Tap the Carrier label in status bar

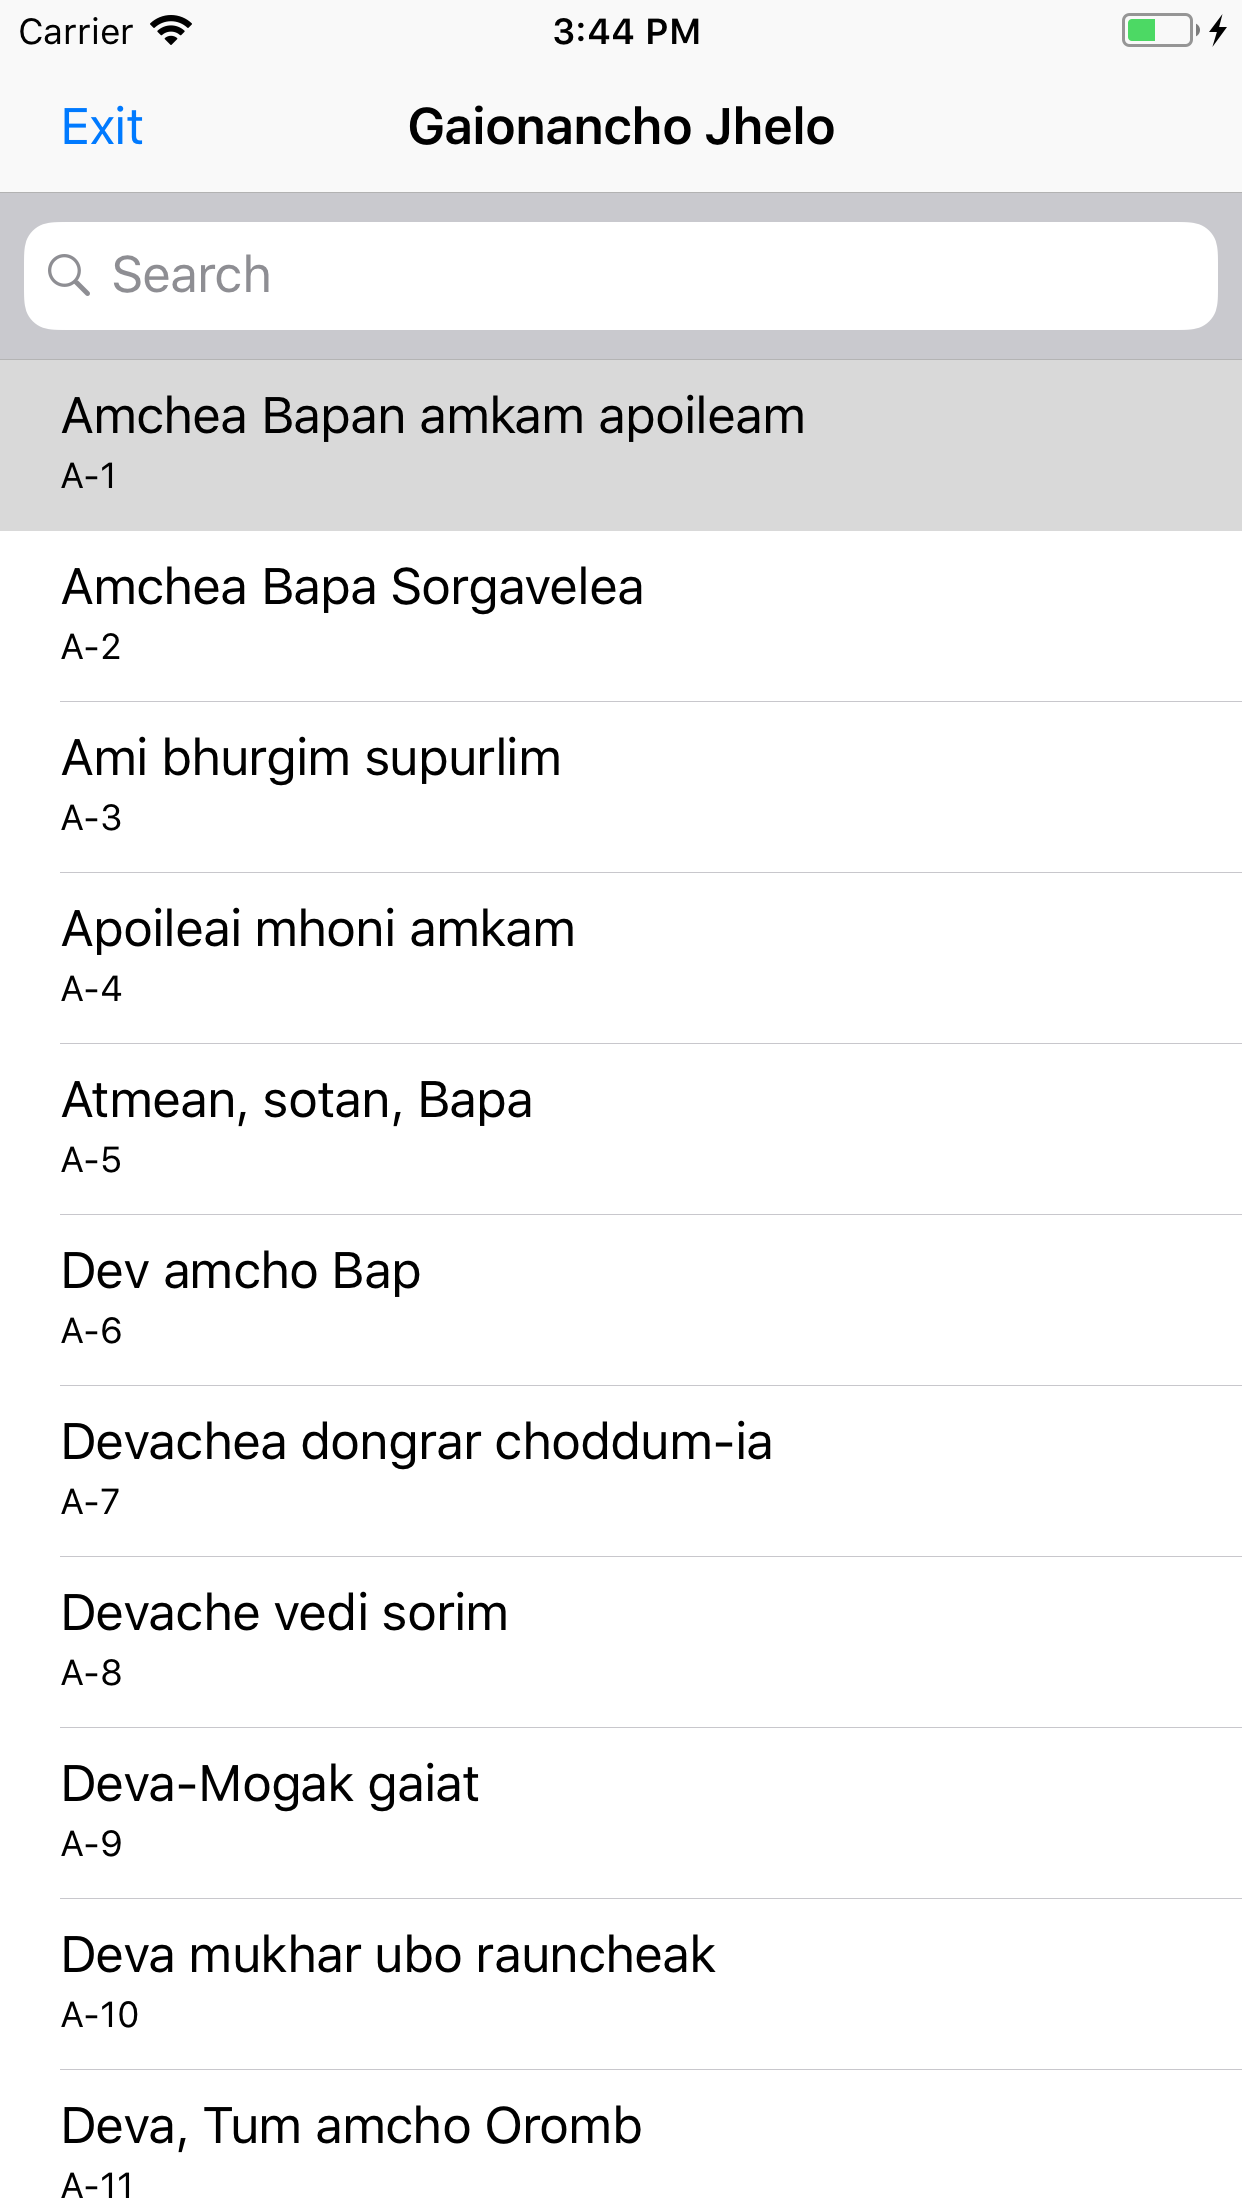[x=76, y=32]
